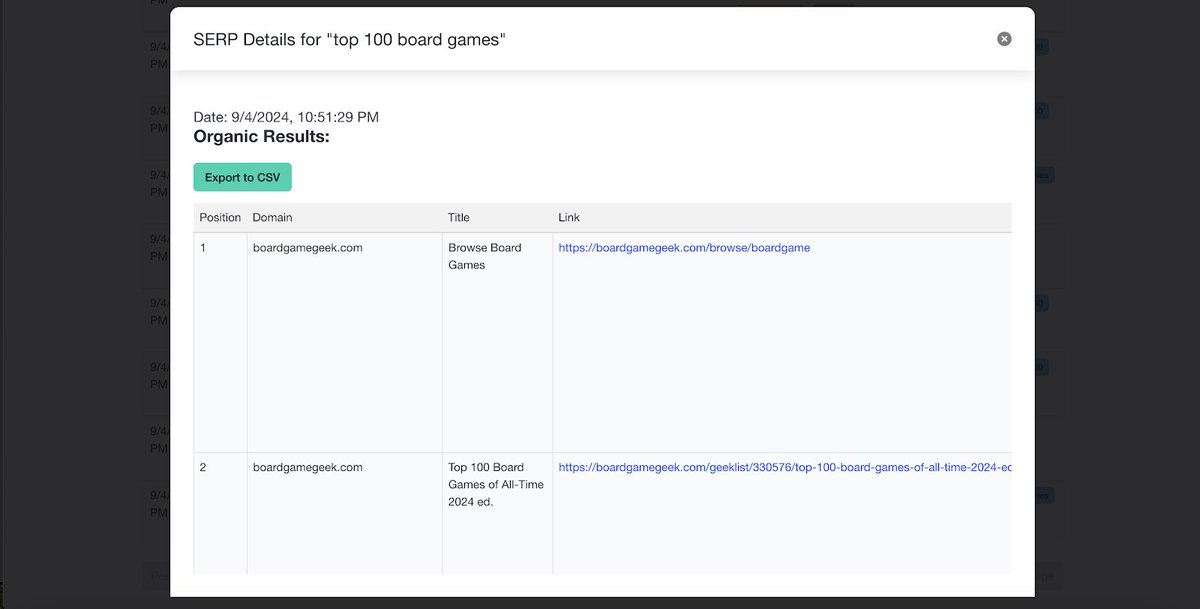Open the top-100-board-games geeklist link
Screen dimensions: 1200x609
(785, 467)
